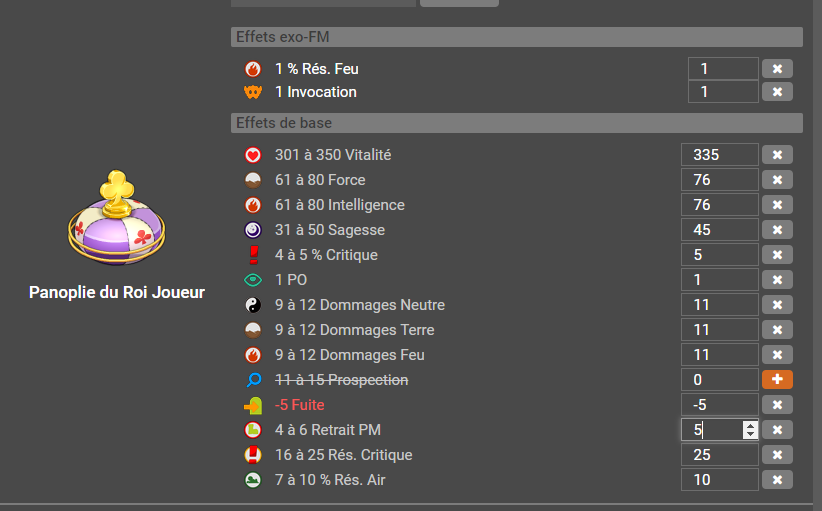Viewport: 822px width, 511px height.
Task: Increase the Retrait PM value with stepper
Action: [x=750, y=426]
